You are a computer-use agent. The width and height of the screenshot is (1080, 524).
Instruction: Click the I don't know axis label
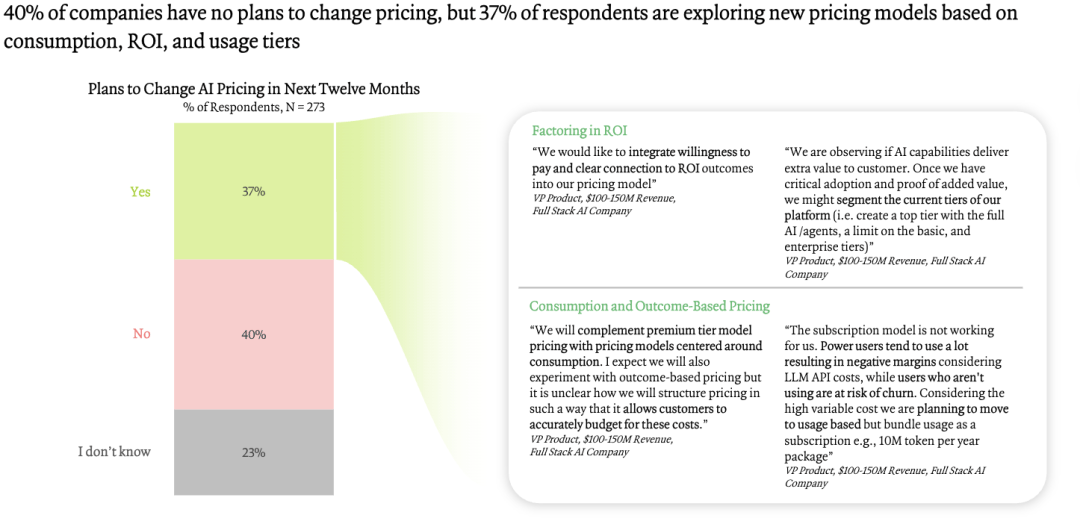(114, 452)
